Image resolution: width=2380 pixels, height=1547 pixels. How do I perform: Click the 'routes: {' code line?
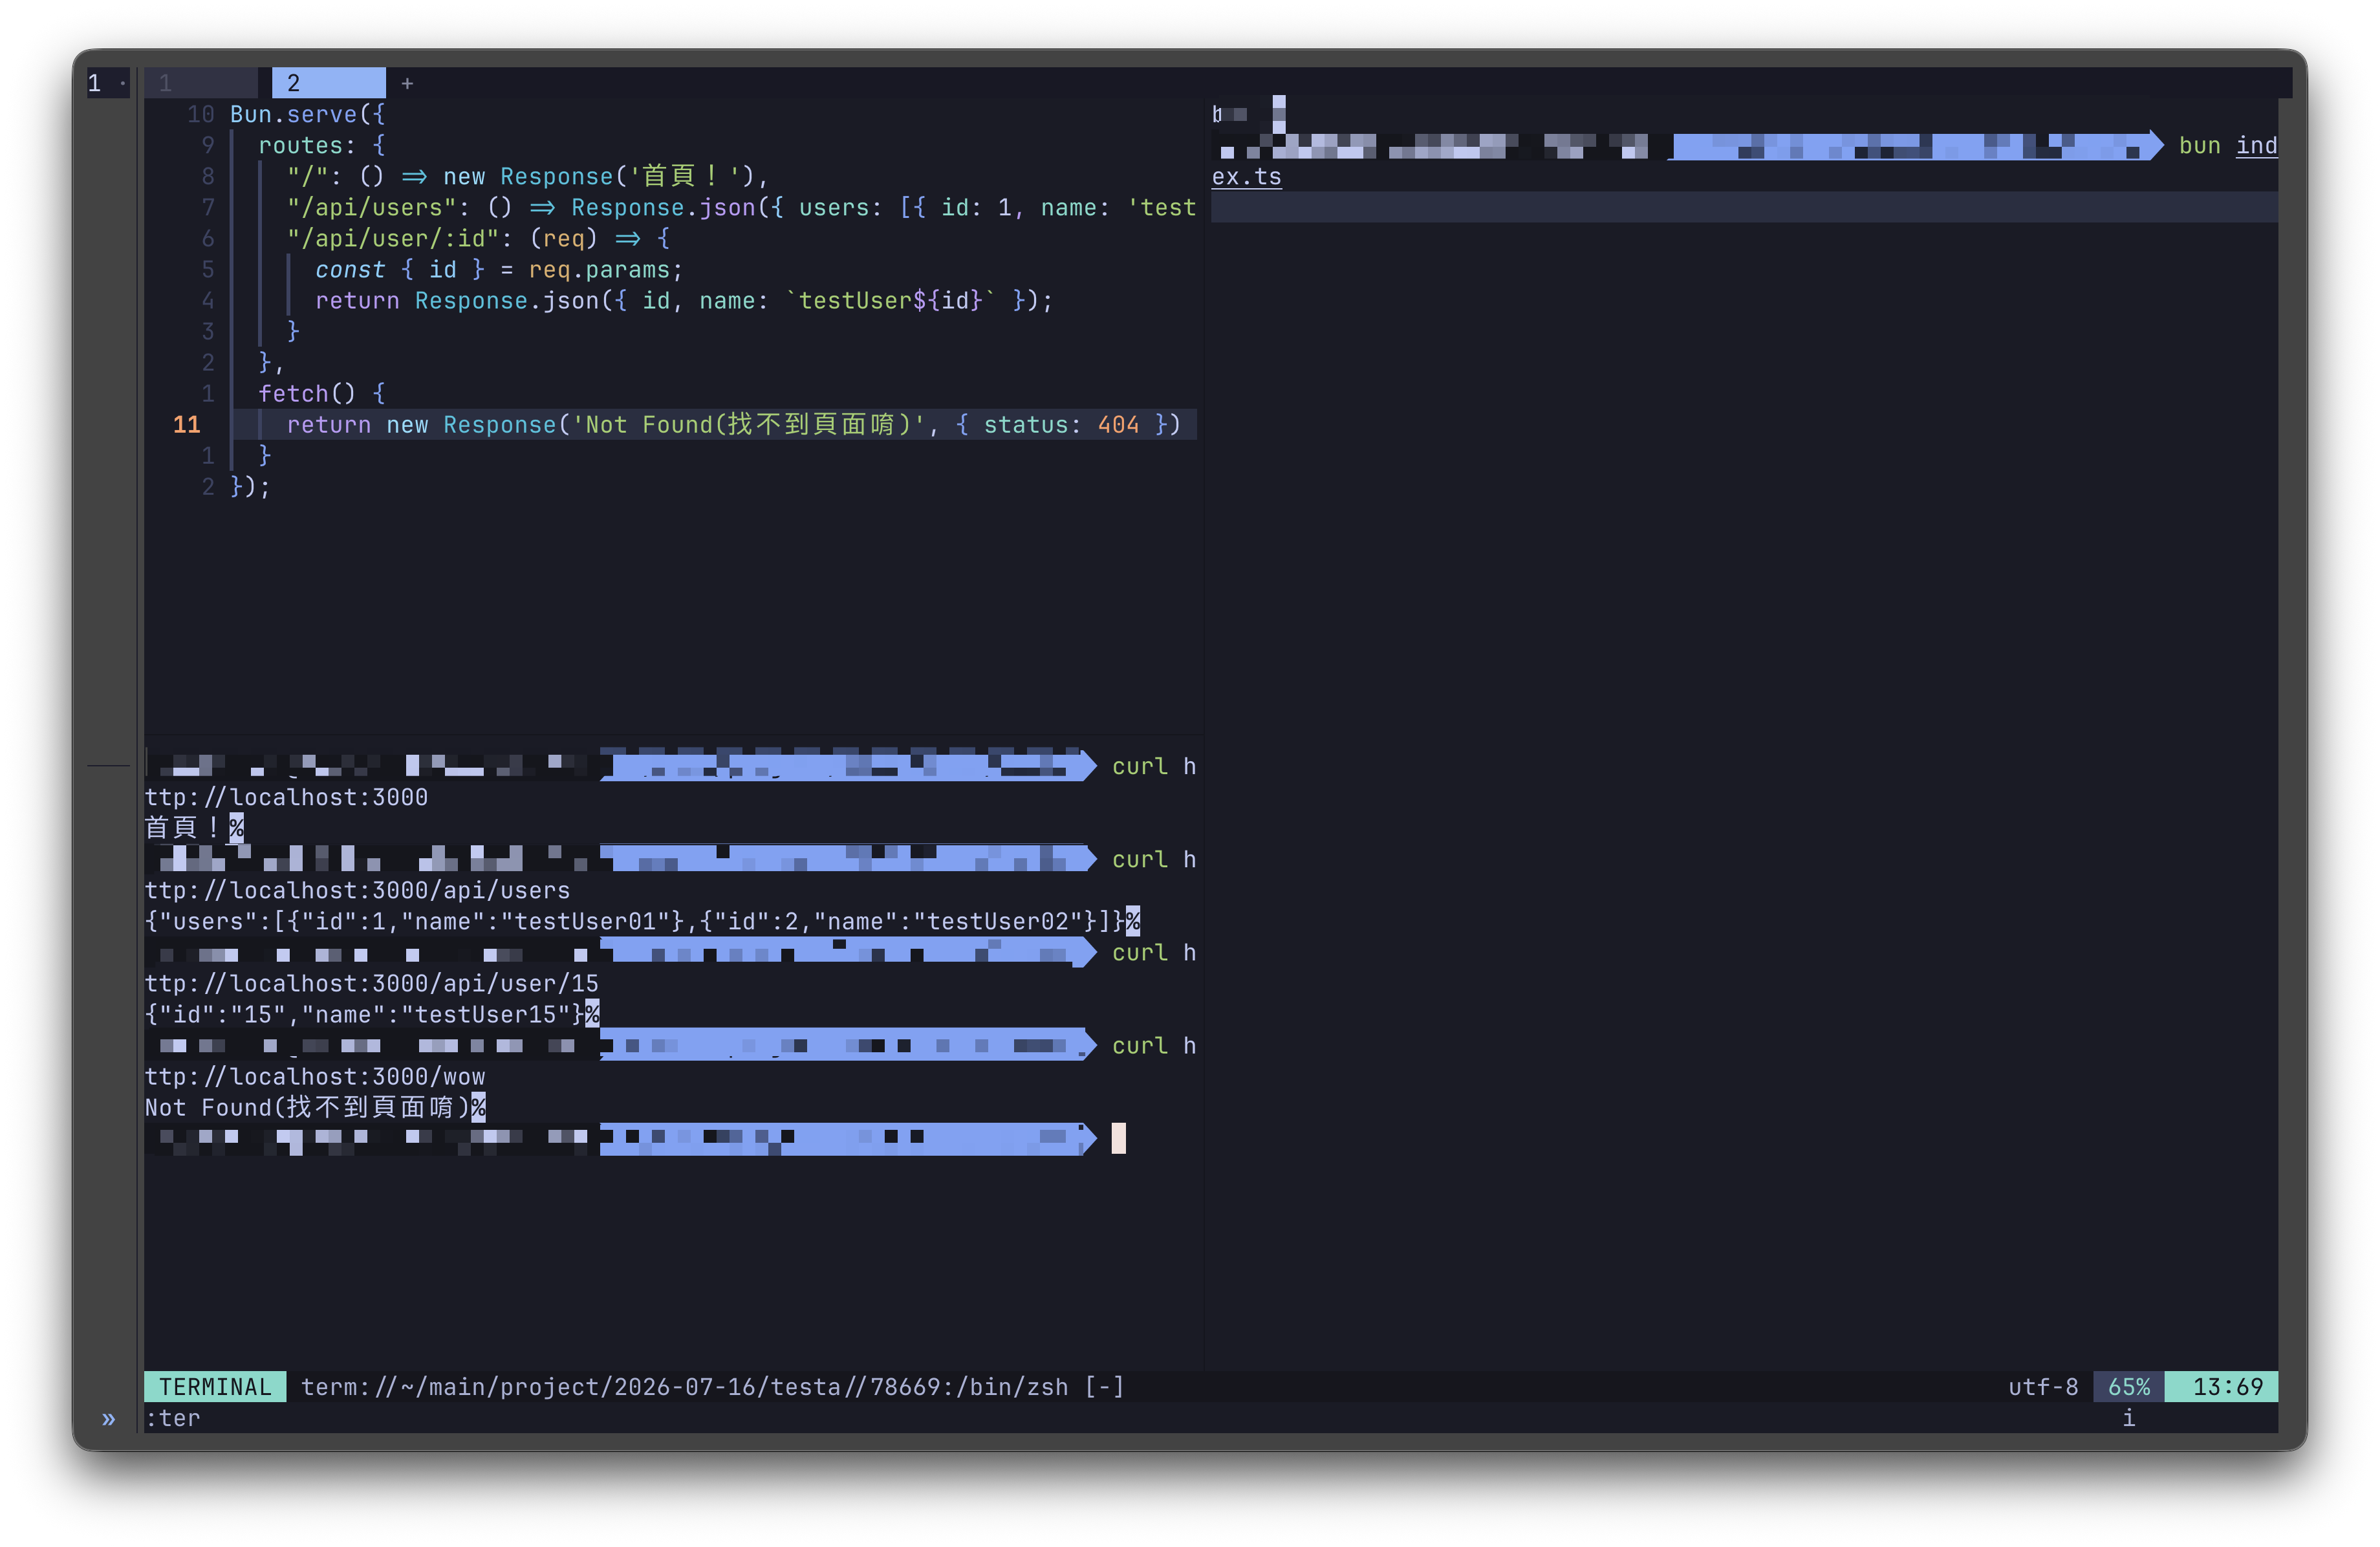click(x=321, y=145)
